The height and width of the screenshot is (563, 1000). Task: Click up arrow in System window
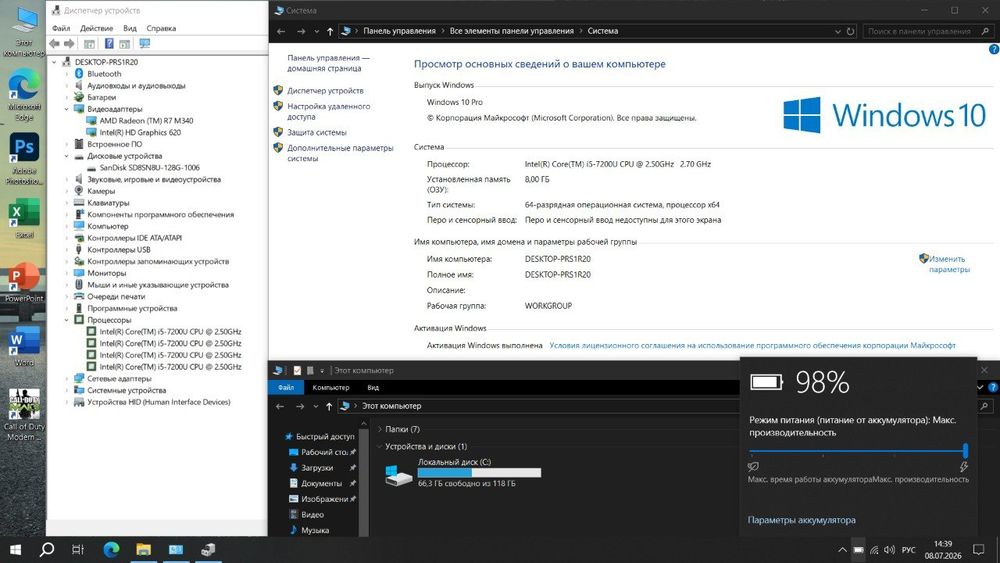click(x=330, y=31)
